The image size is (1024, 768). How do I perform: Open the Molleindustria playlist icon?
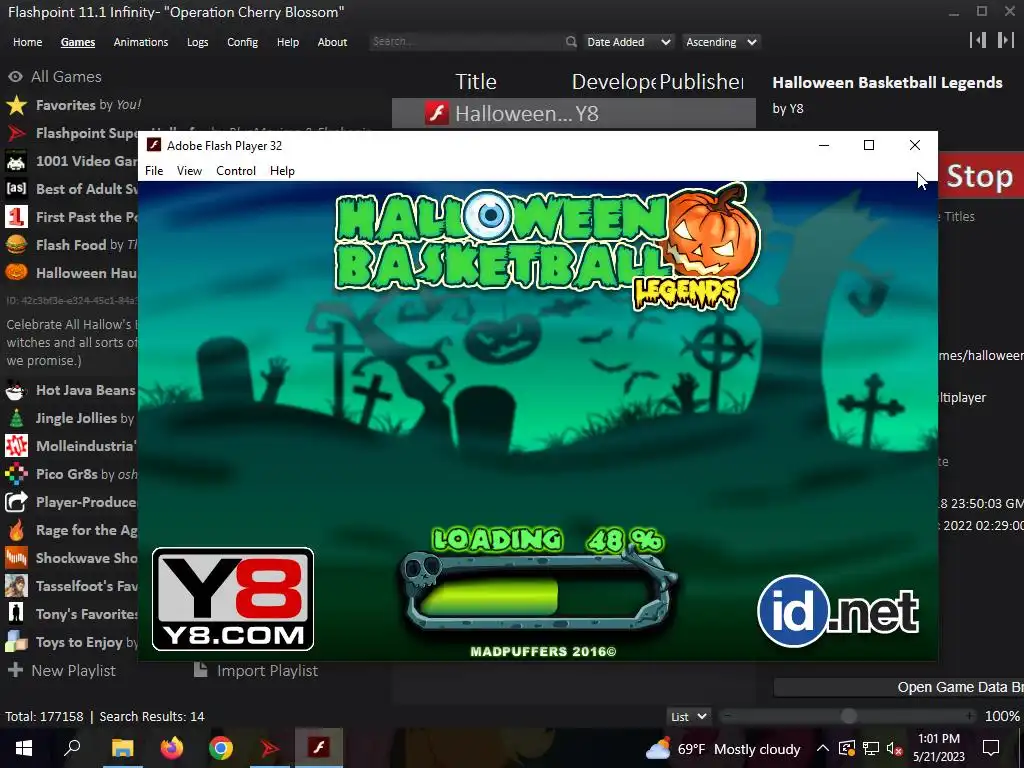[16, 446]
